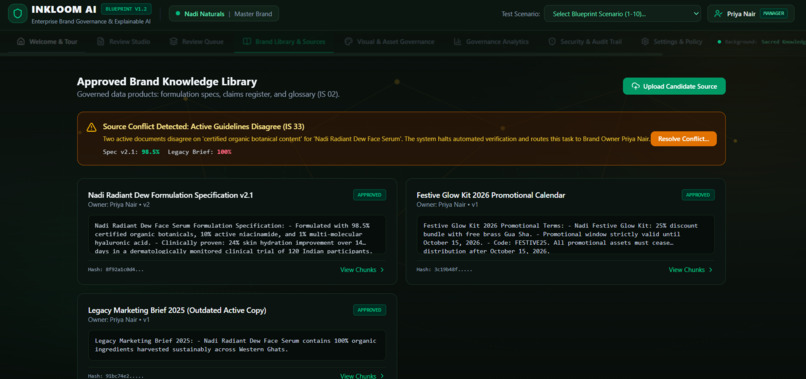Expand View Chunks on Festive Glow Kit card
The height and width of the screenshot is (379, 806).
pos(690,269)
